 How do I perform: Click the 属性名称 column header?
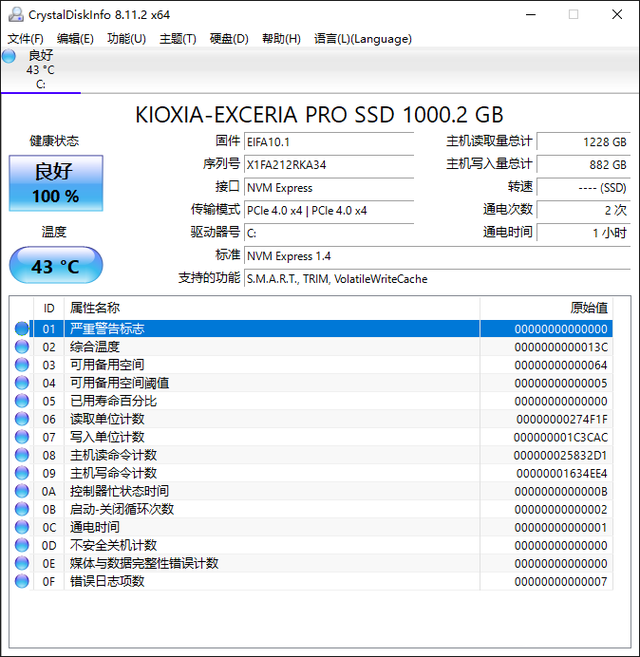[272, 308]
